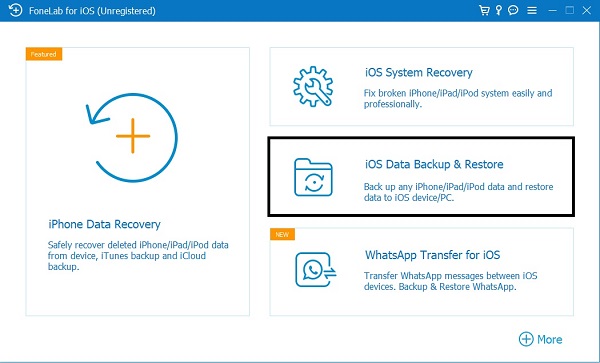The height and width of the screenshot is (363, 600).
Task: Choose iOS Data Backup & Restore title
Action: [x=434, y=164]
